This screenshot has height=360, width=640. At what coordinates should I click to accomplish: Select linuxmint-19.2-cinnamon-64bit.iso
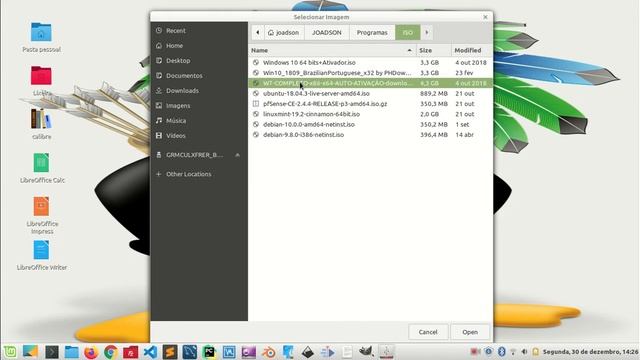[x=370, y=114]
